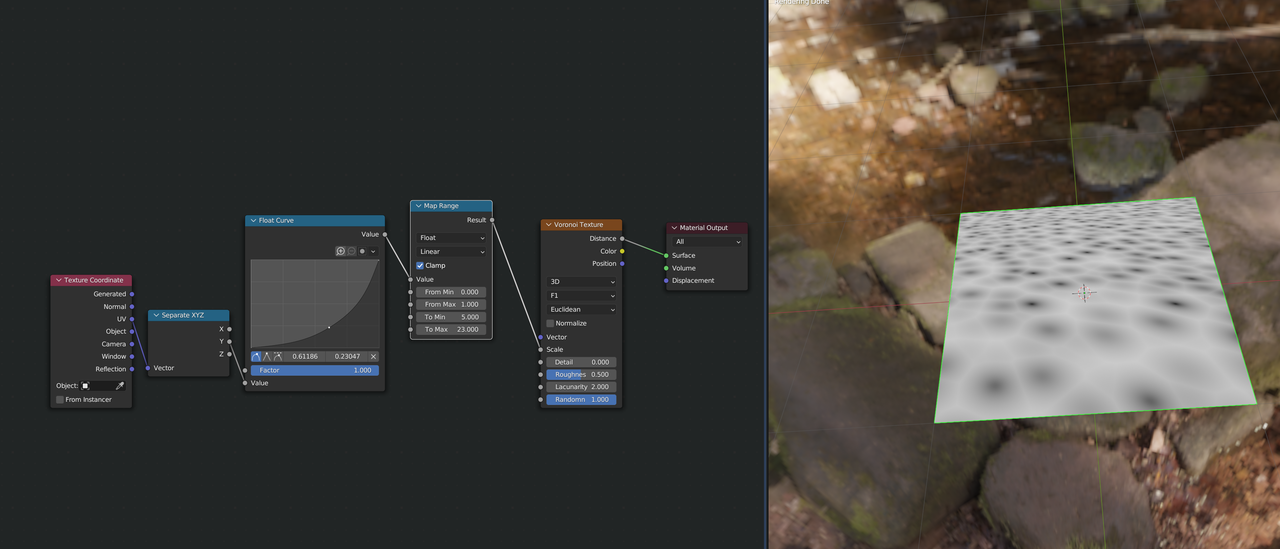Click the curve point Y field 0.23047

pyautogui.click(x=347, y=356)
